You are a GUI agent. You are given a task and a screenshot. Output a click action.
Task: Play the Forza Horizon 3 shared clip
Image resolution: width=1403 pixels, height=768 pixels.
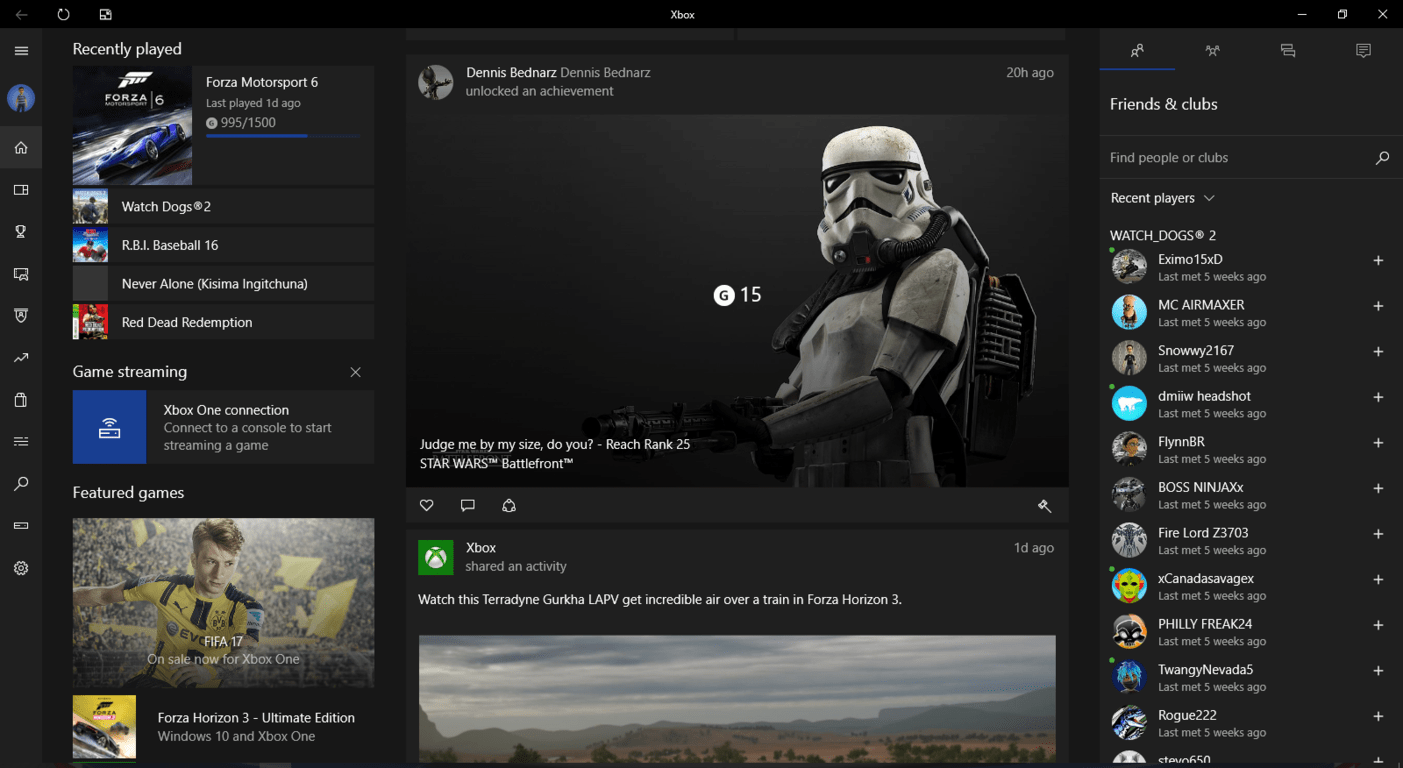pos(737,699)
